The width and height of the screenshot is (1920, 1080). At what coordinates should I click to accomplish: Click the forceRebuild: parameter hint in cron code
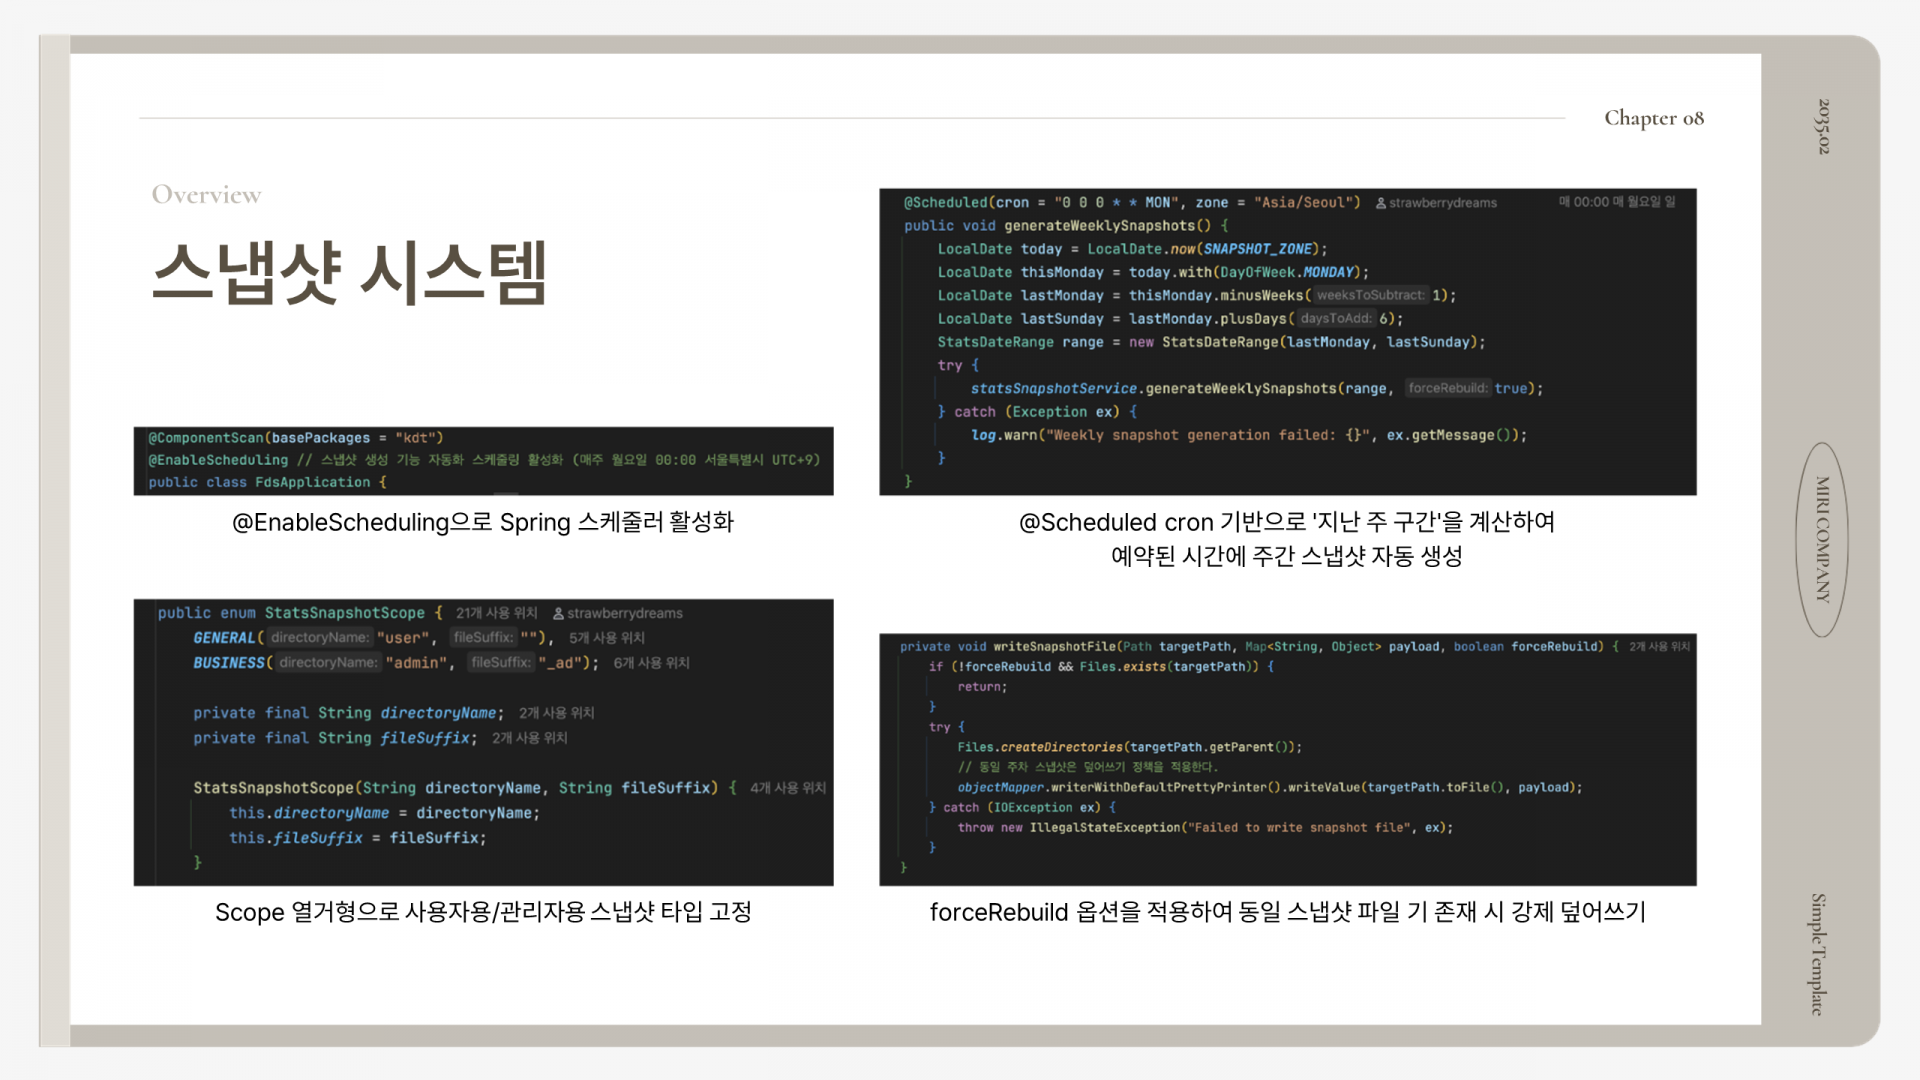[1448, 388]
